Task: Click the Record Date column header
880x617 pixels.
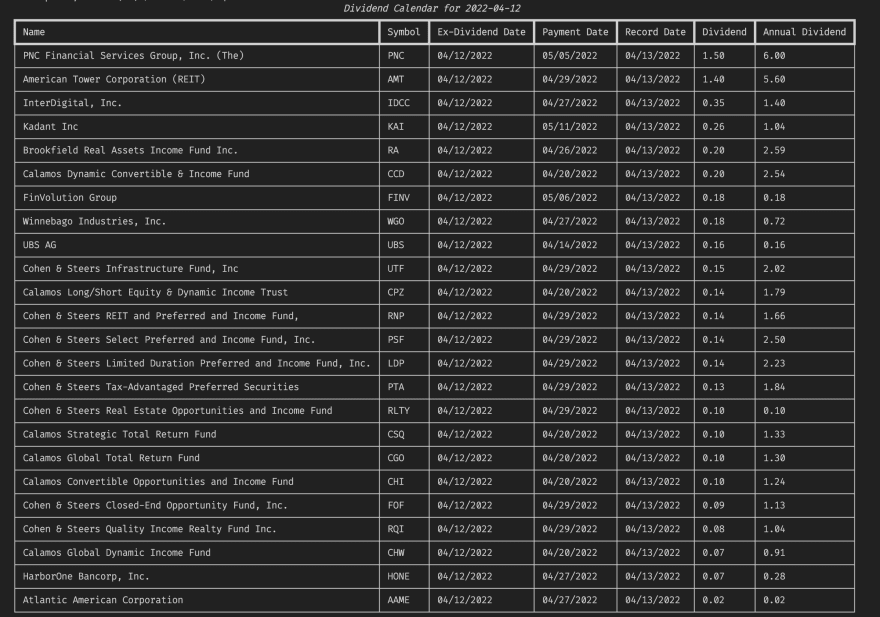Action: [656, 32]
